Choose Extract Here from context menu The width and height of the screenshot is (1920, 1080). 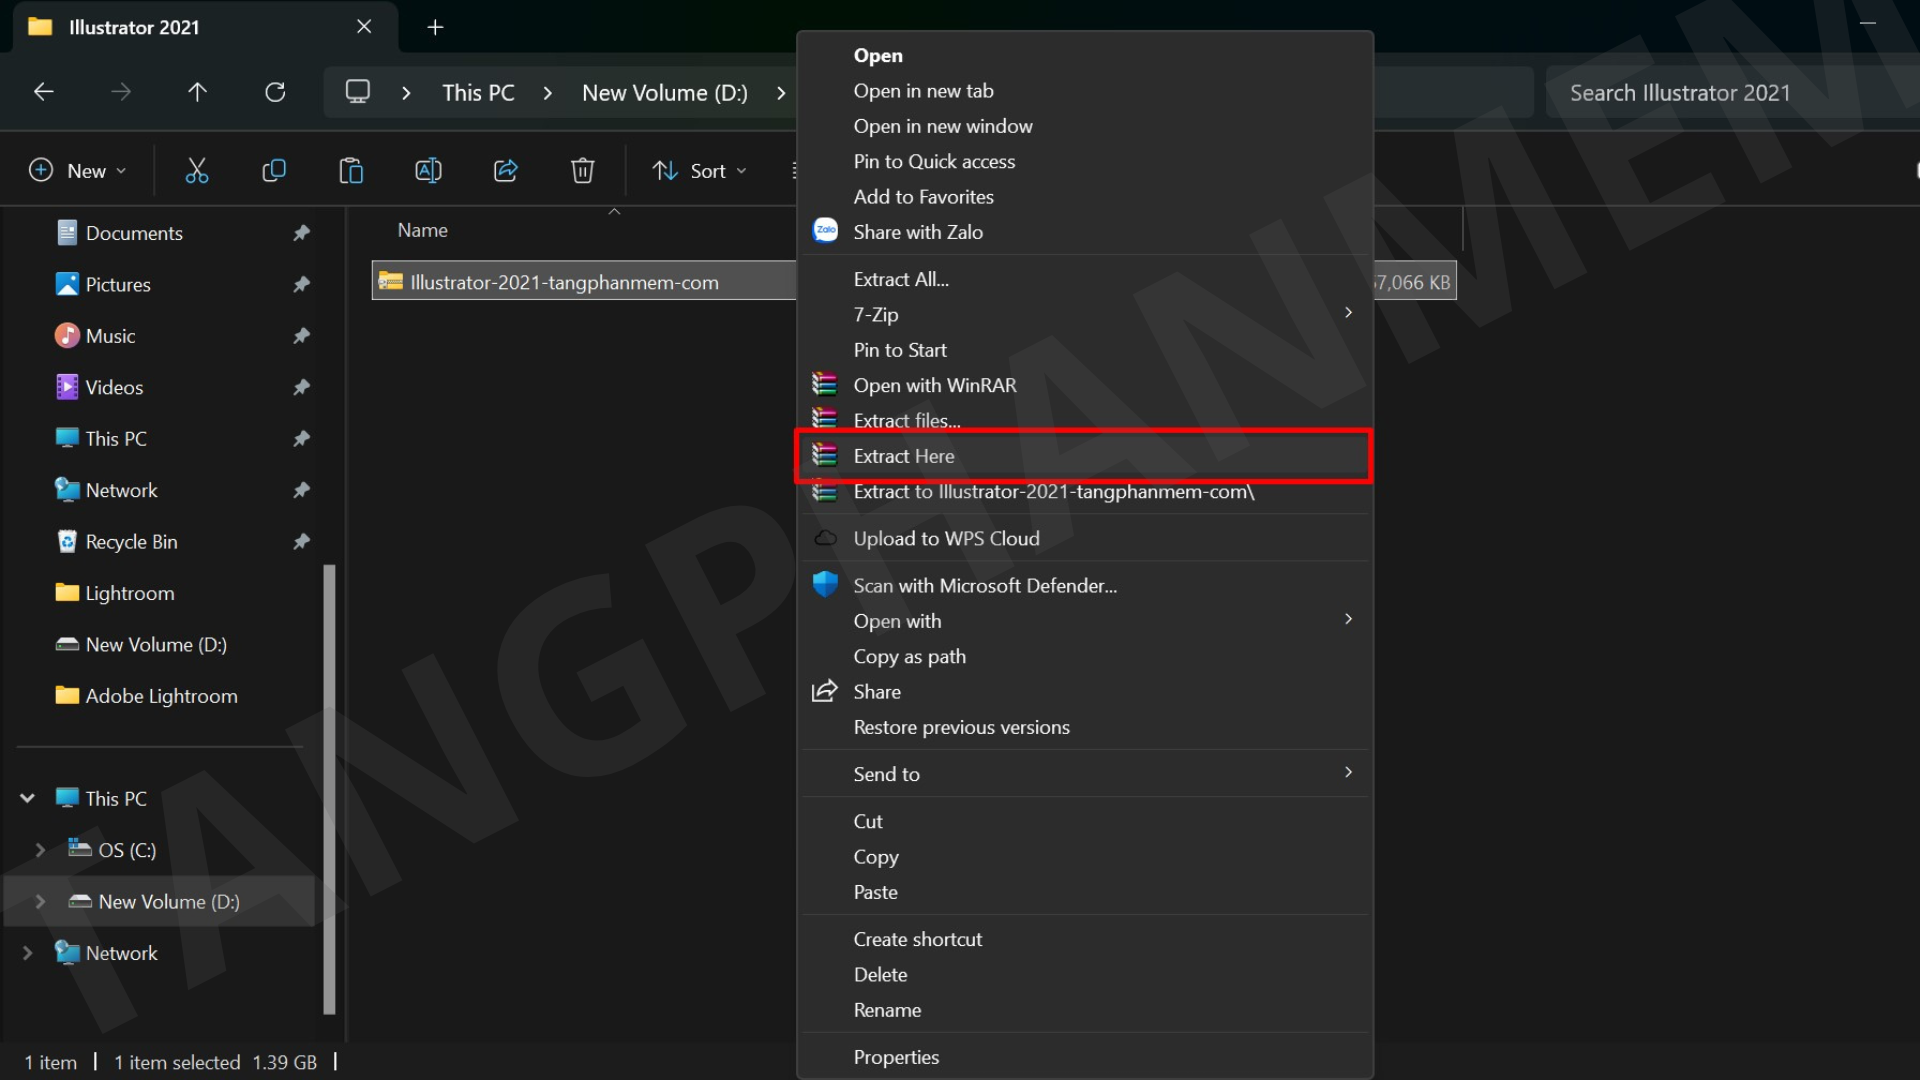[1084, 456]
